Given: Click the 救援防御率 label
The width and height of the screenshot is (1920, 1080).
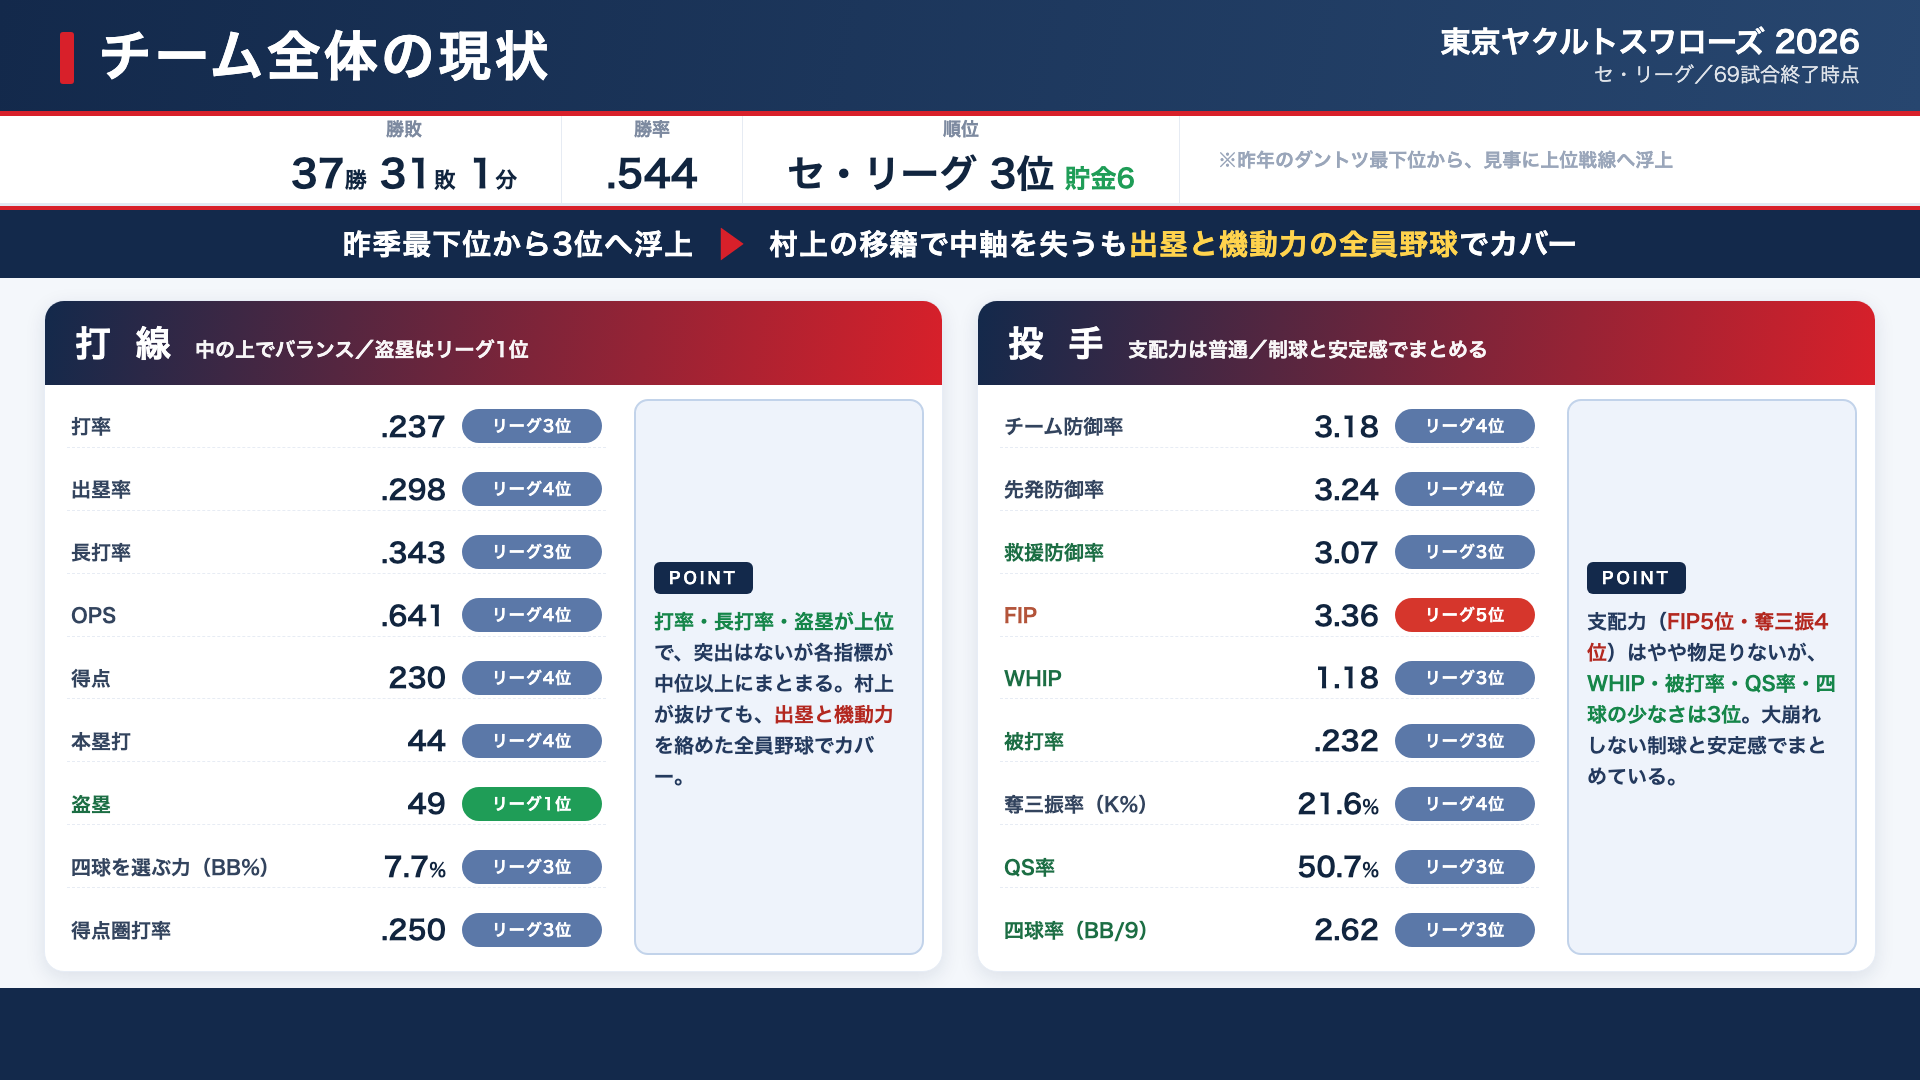Looking at the screenshot, I should (x=1054, y=553).
